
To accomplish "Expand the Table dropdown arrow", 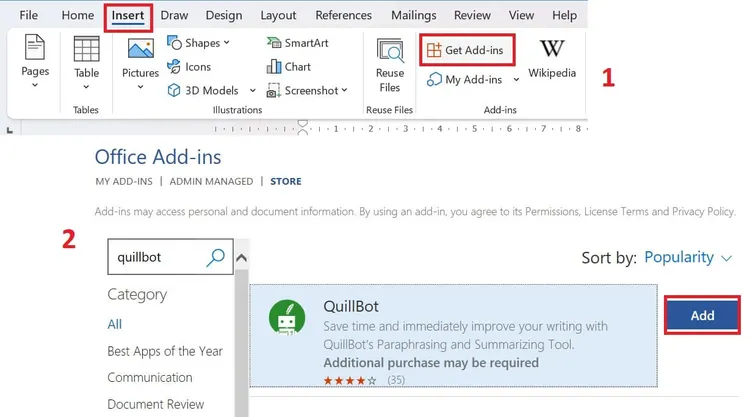I will coord(86,87).
